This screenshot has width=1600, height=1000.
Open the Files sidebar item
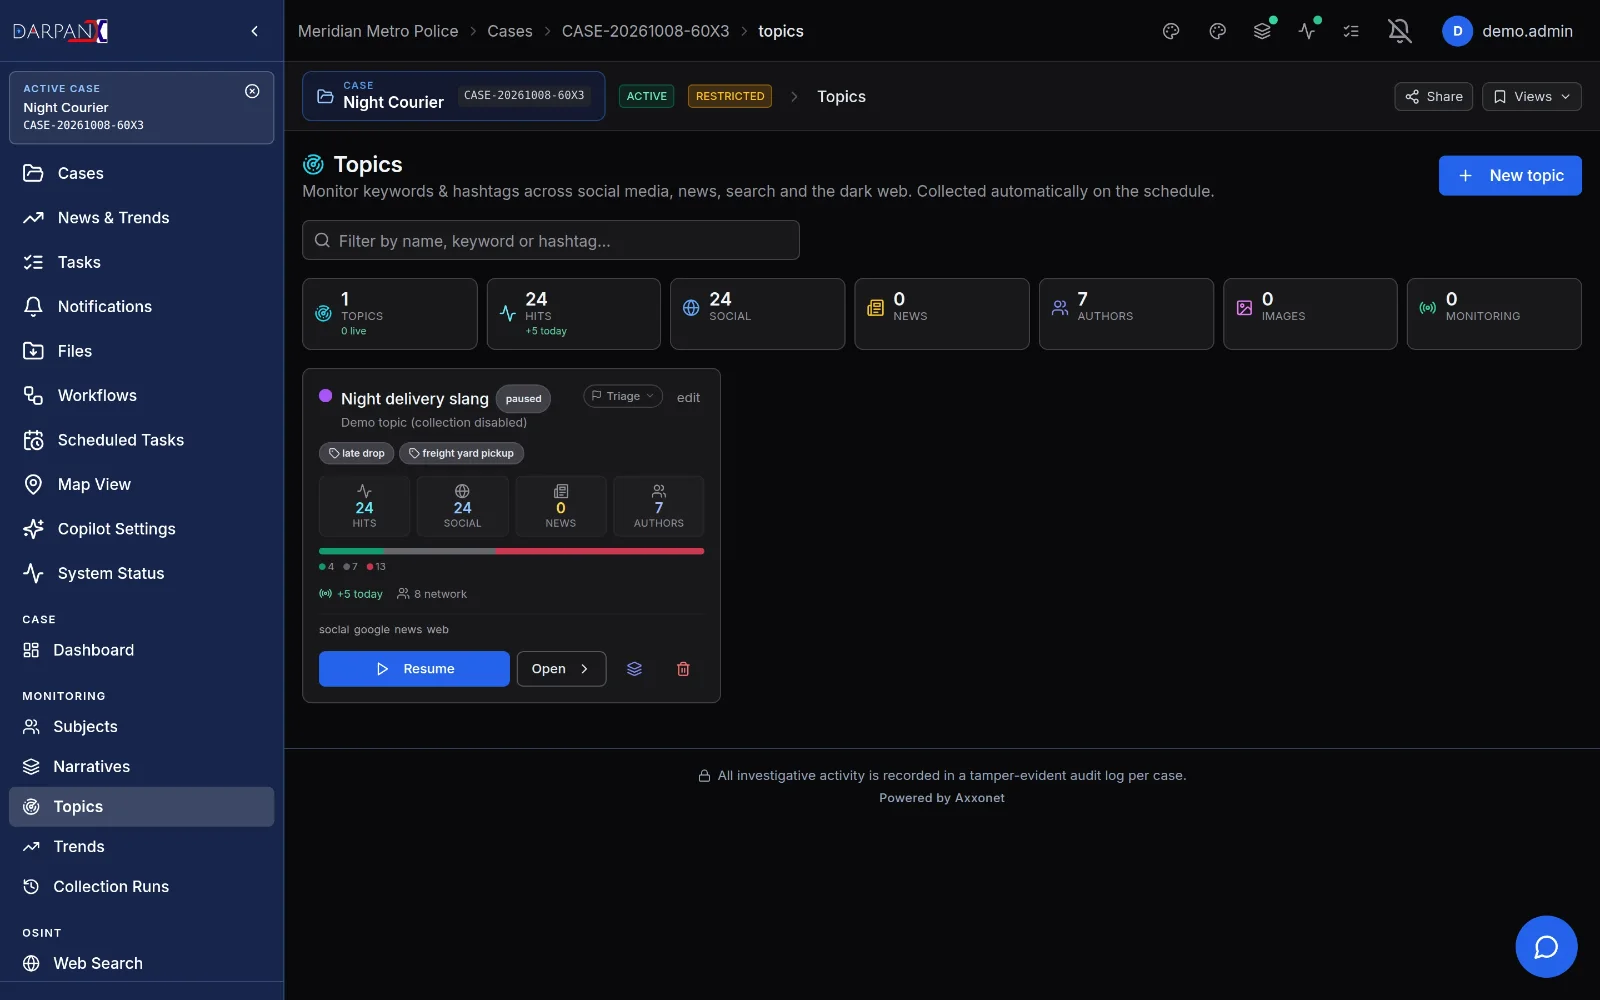141,351
